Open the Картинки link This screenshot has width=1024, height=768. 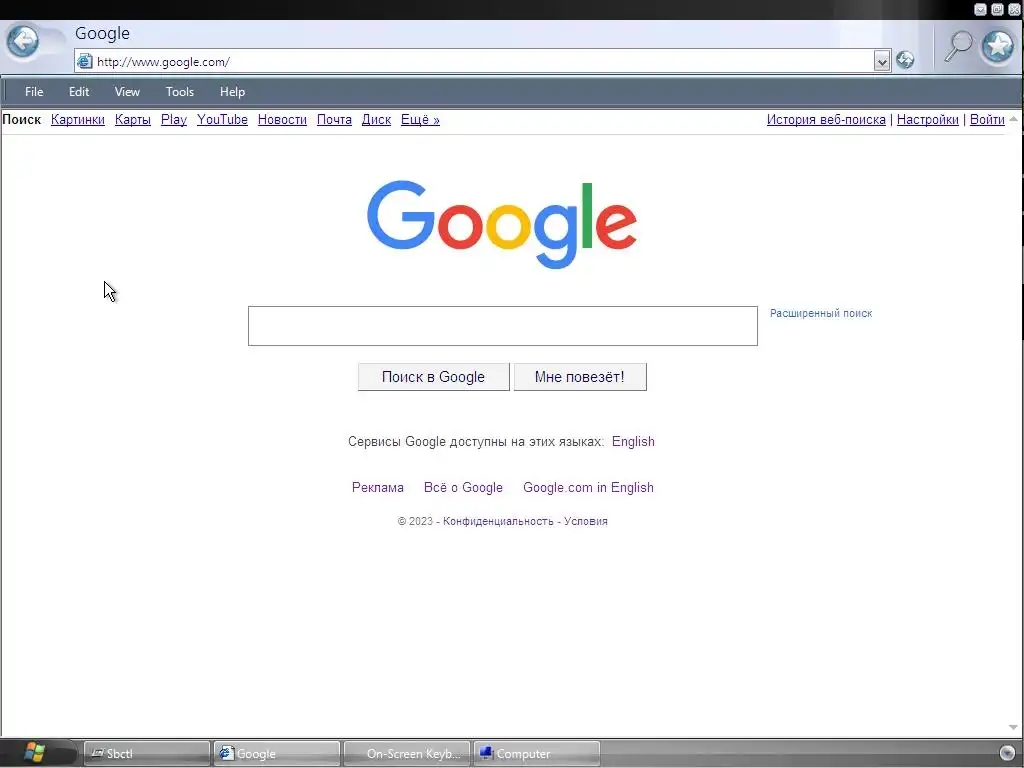pos(78,120)
